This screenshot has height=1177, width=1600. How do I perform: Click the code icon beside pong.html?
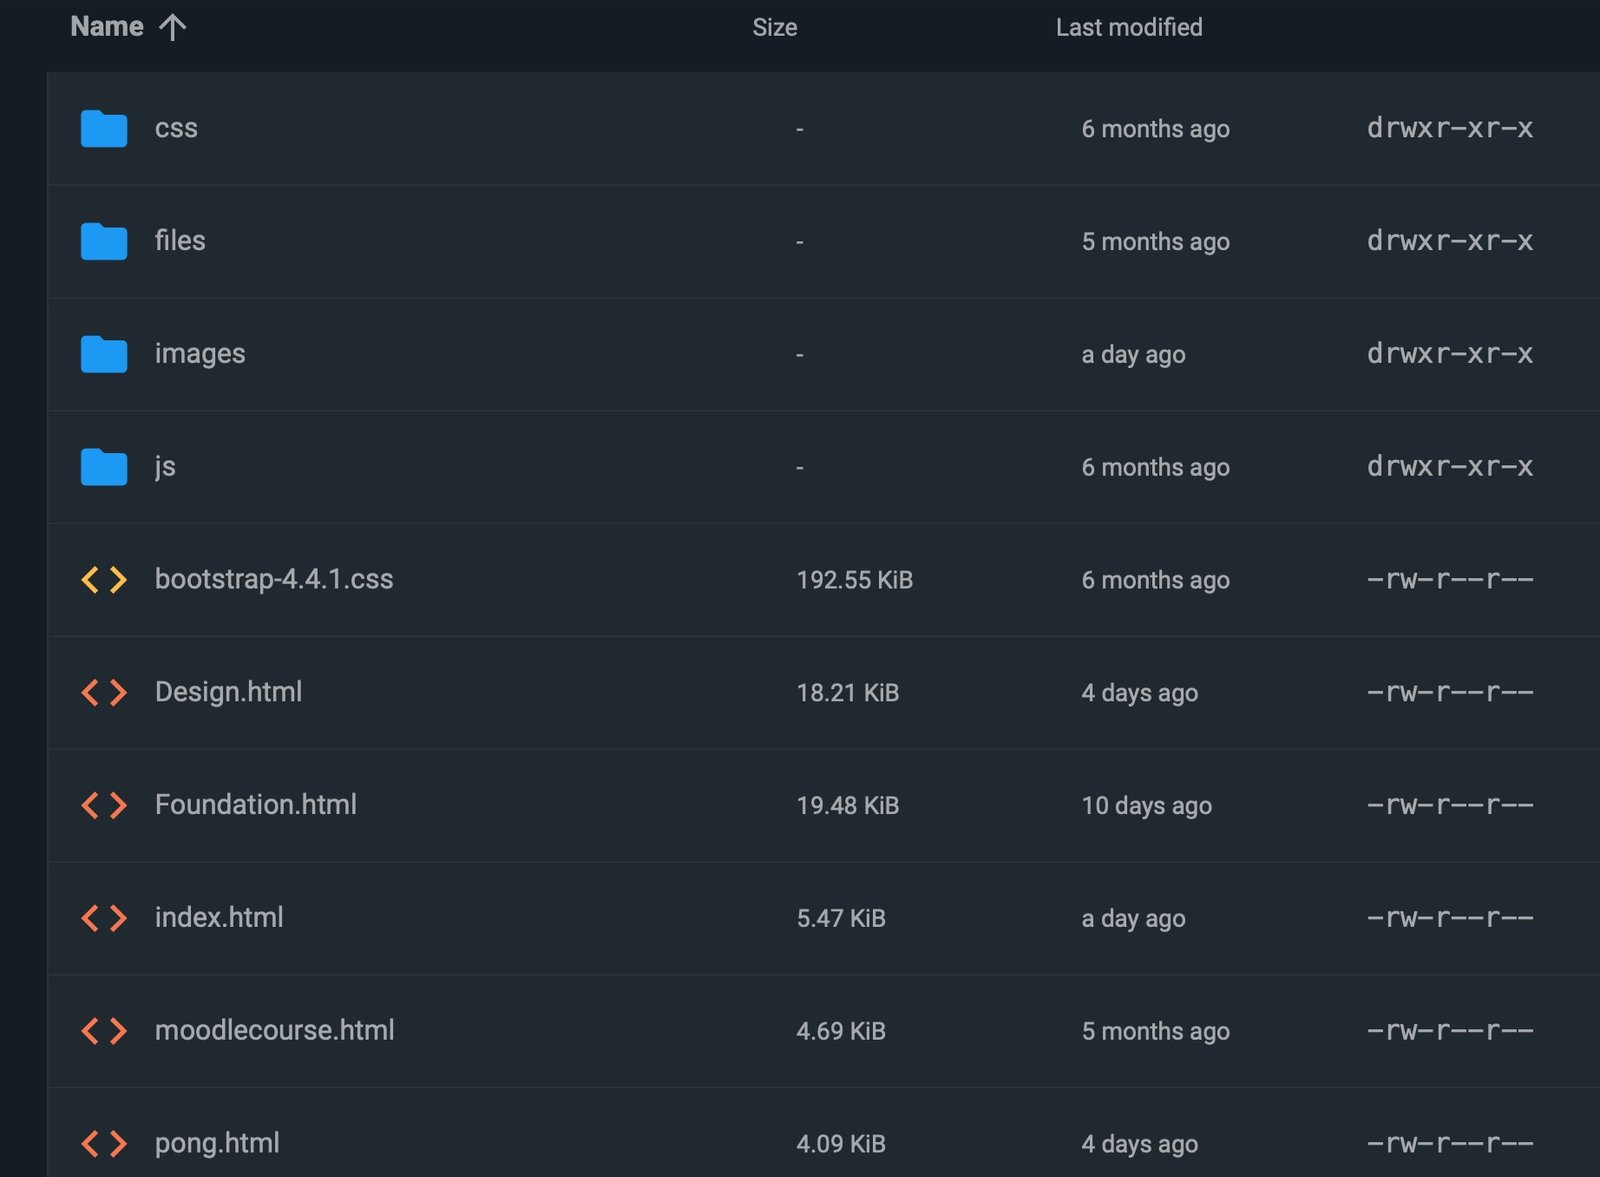coord(103,1143)
